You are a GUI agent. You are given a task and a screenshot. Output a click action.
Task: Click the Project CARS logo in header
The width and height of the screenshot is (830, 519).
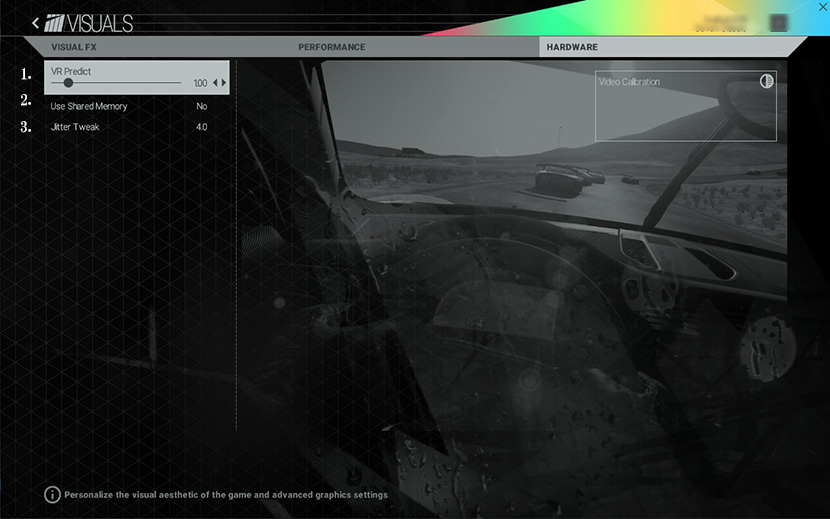click(54, 23)
